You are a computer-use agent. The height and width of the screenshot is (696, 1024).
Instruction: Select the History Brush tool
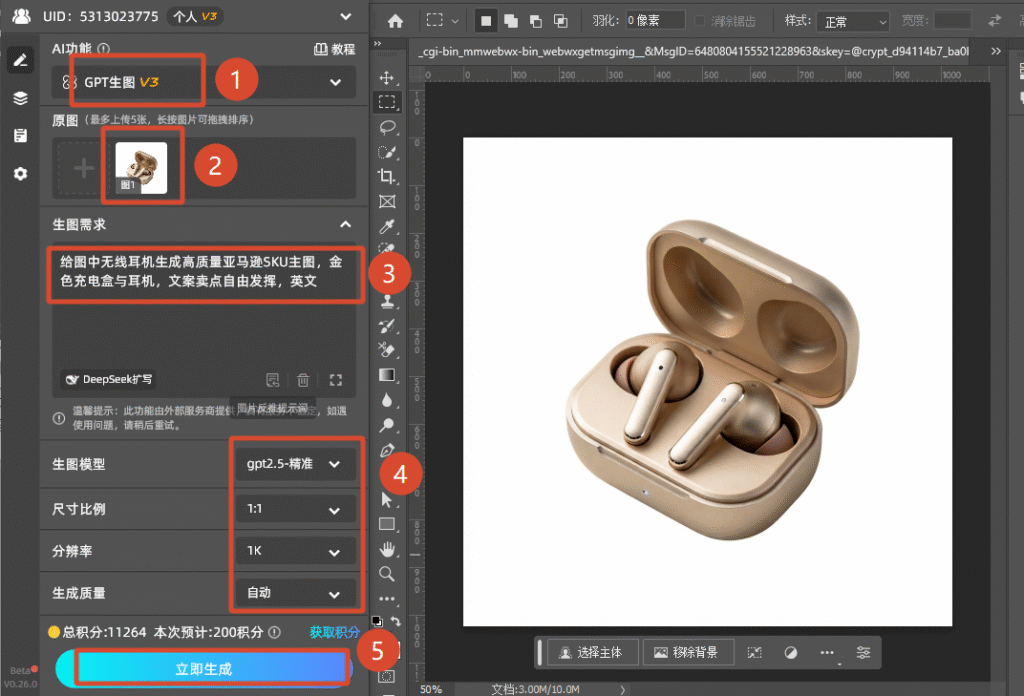(x=387, y=326)
